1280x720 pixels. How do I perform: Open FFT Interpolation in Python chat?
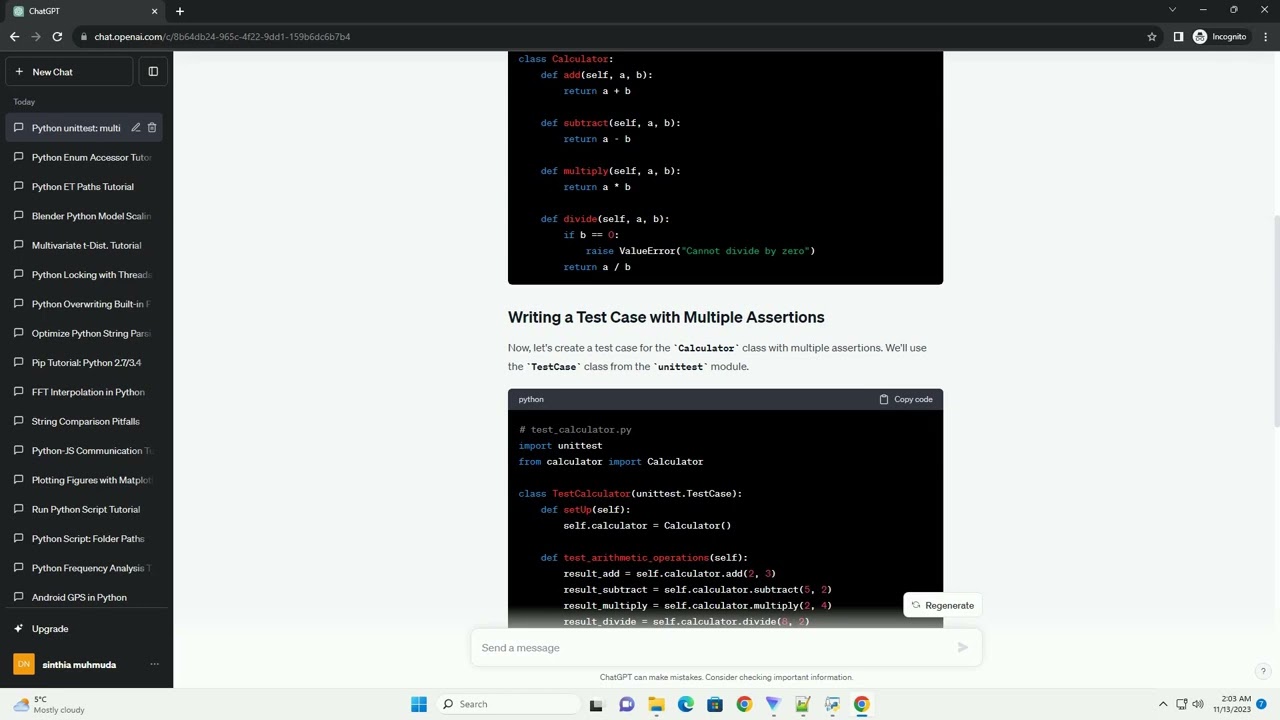(x=84, y=392)
